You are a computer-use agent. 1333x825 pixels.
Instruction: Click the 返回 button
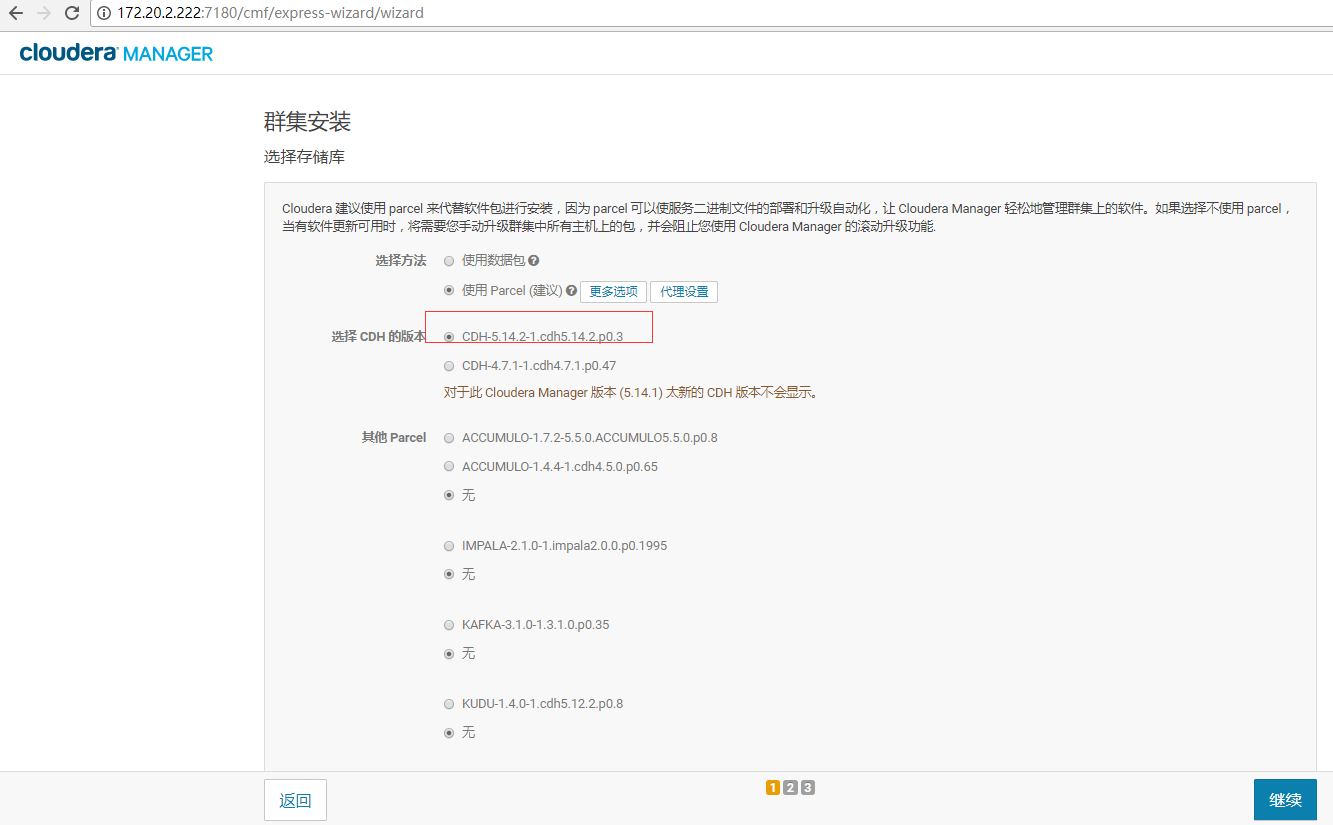pos(295,800)
